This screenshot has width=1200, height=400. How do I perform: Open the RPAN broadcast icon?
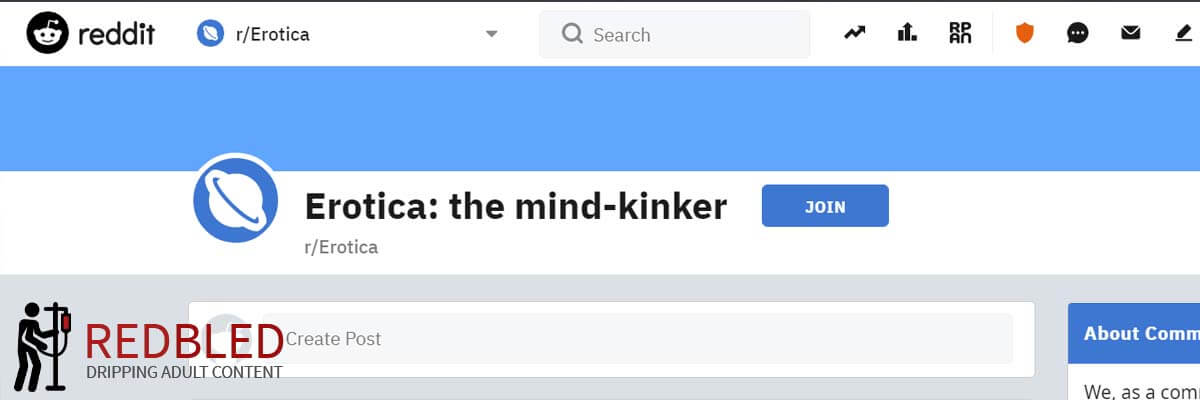(960, 33)
